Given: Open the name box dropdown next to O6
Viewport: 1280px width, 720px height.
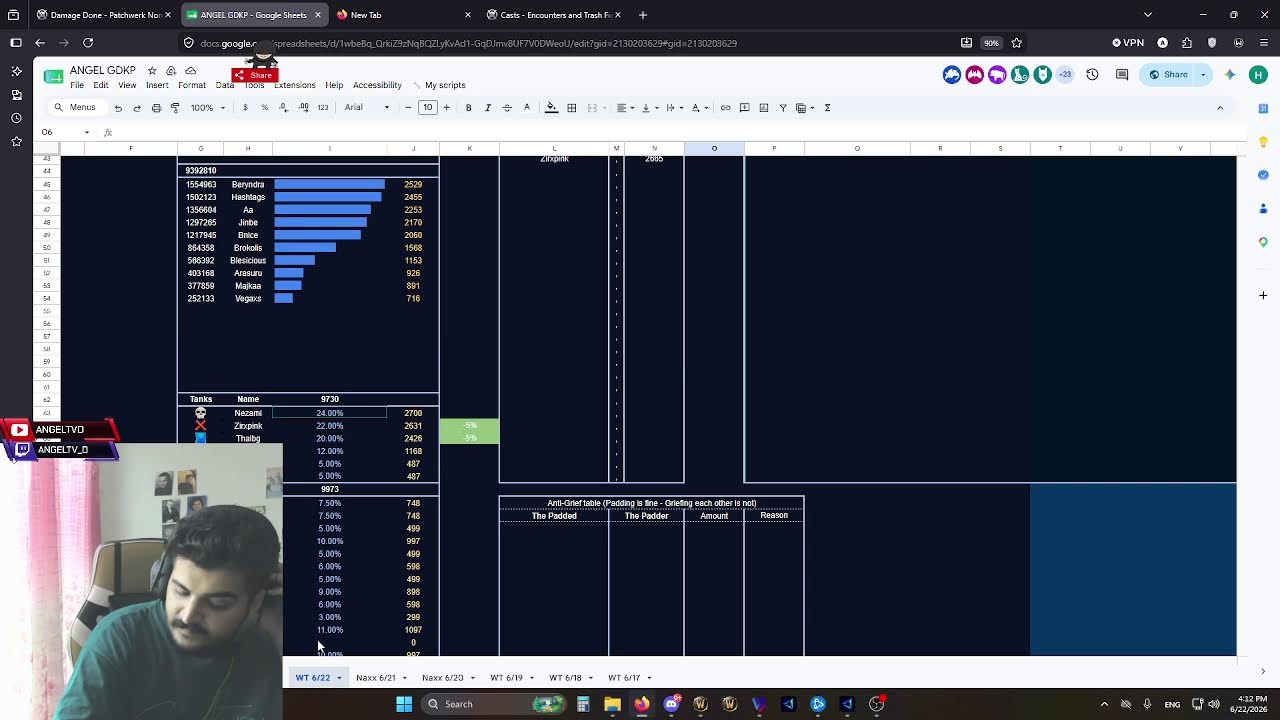Looking at the screenshot, I should [86, 132].
